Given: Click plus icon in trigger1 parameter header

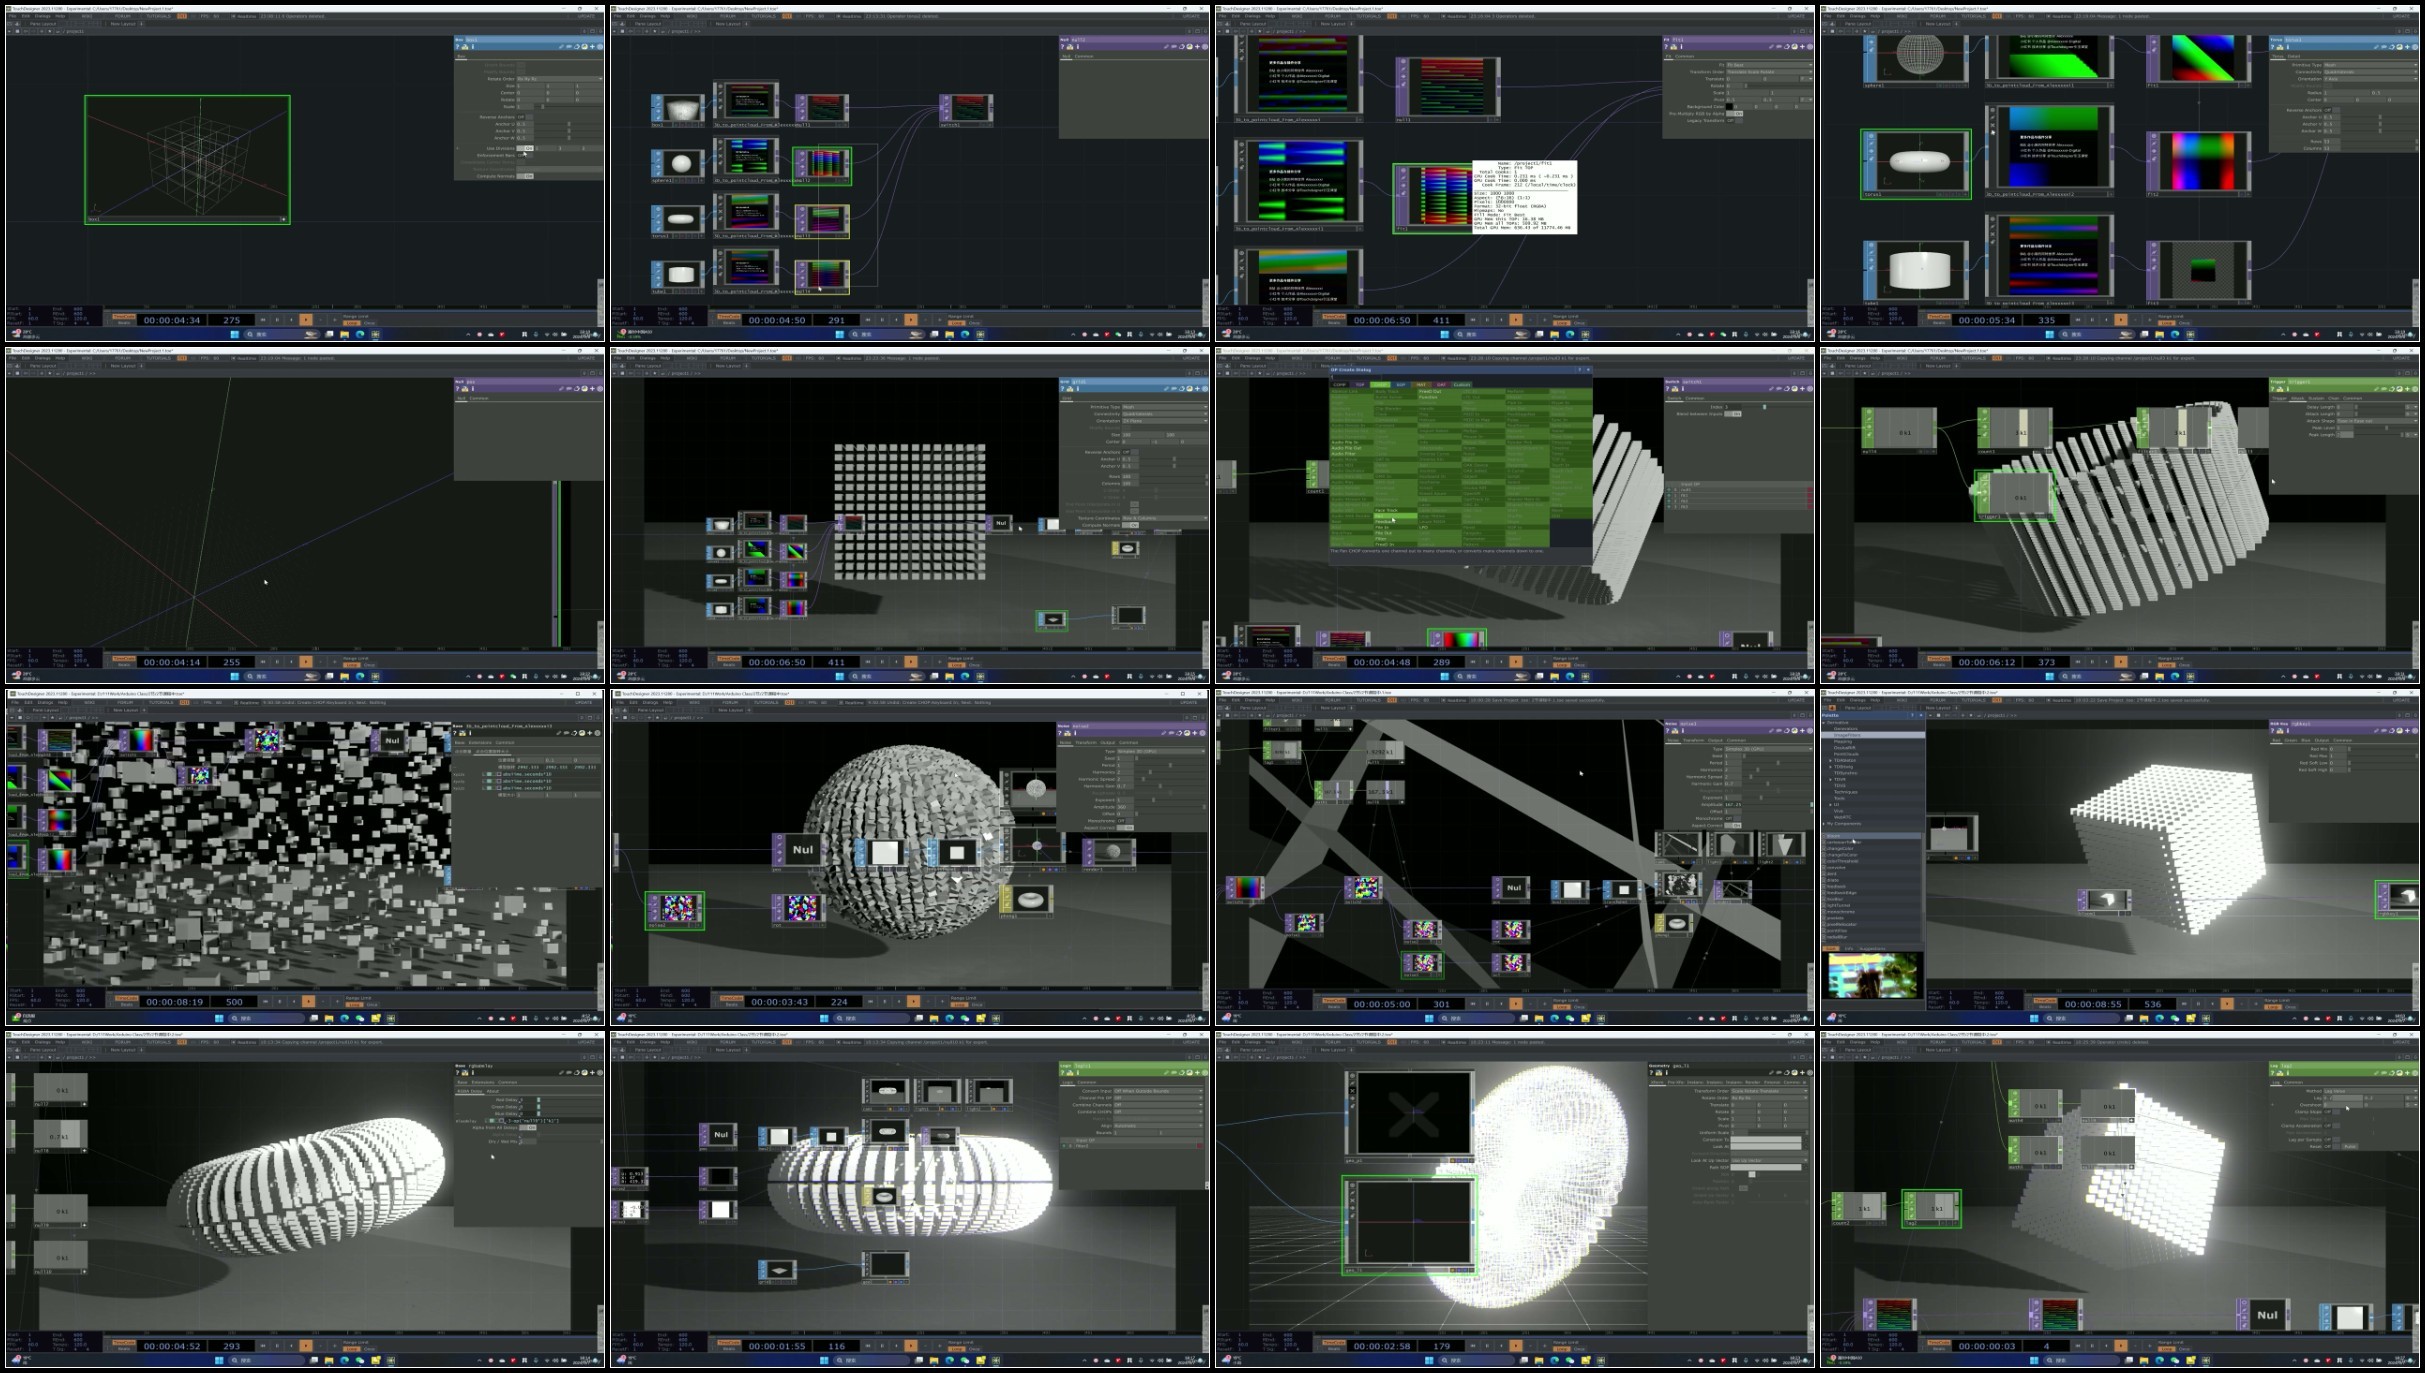Looking at the screenshot, I should pyautogui.click(x=2407, y=389).
